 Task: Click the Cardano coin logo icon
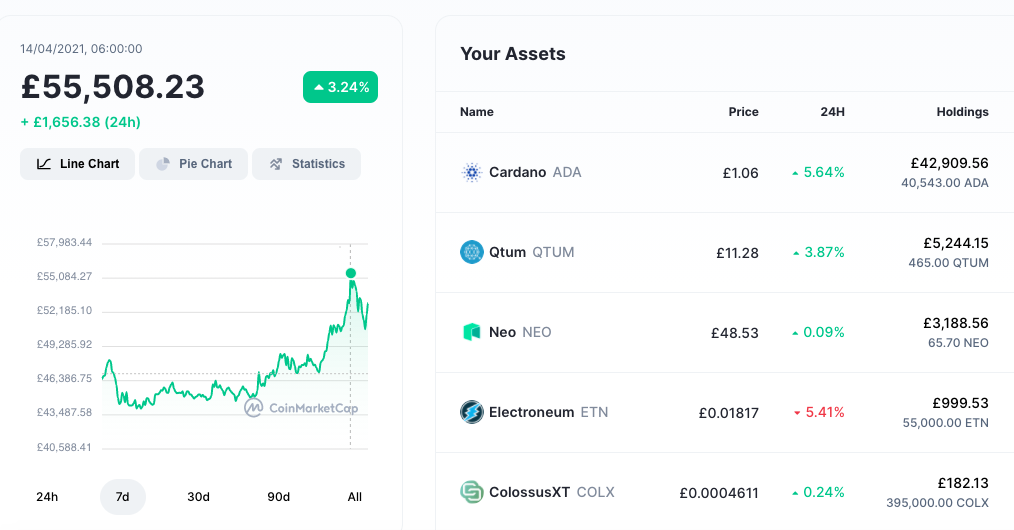[x=471, y=173]
